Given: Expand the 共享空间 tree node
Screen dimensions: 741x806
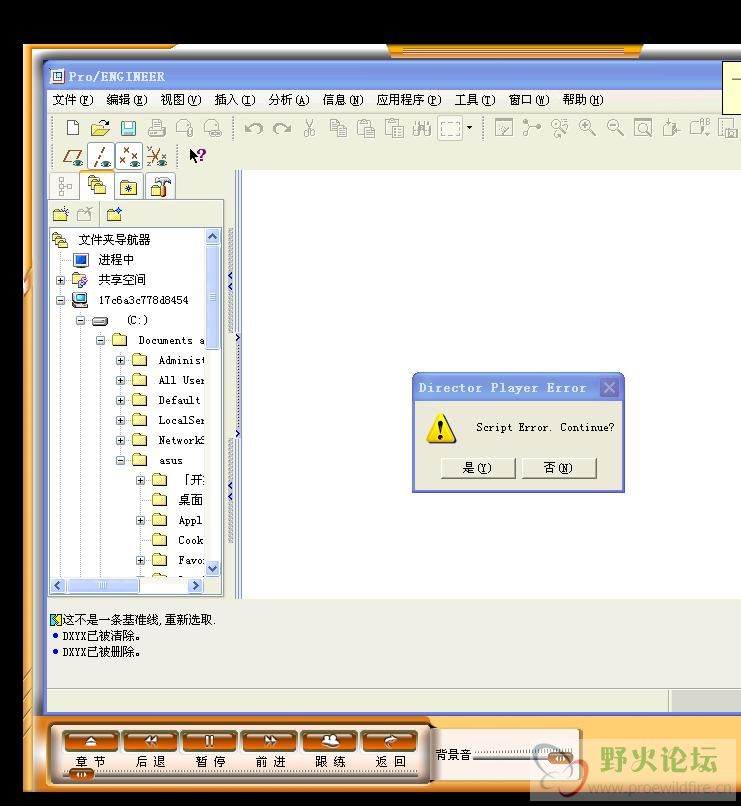Looking at the screenshot, I should coord(61,280).
